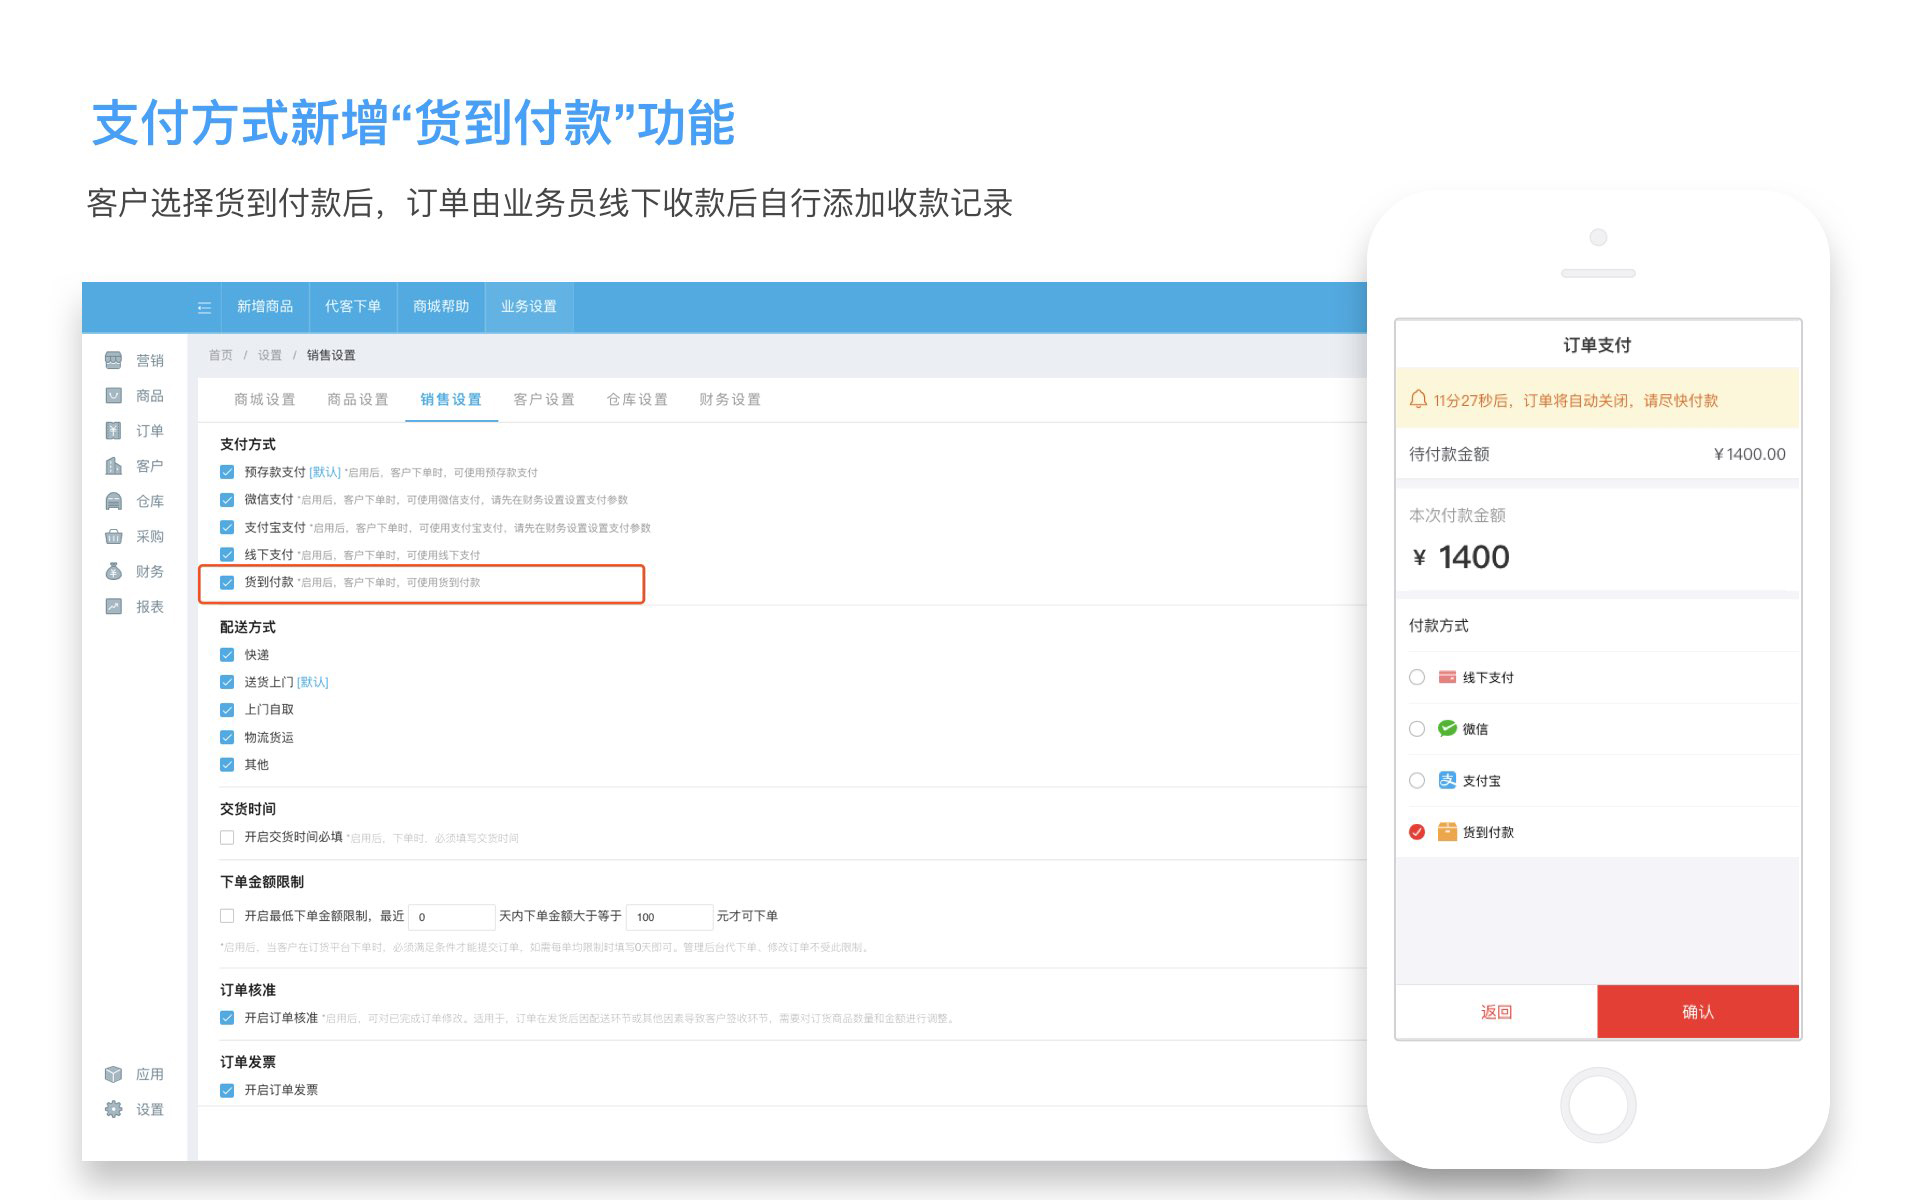Click the 财务 finance money bag icon
1920x1200 pixels.
114,572
